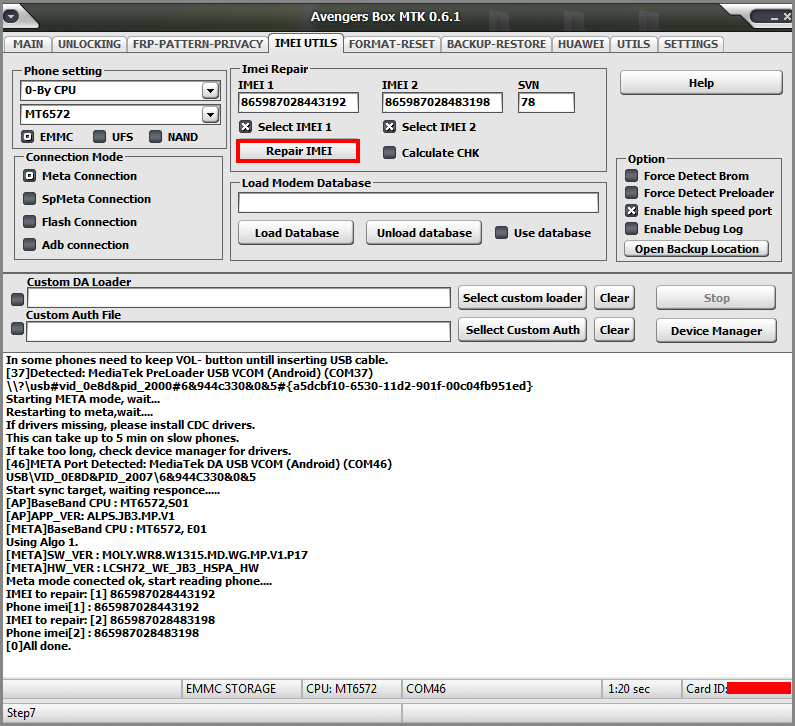Clear the custom auth file path

(x=614, y=330)
